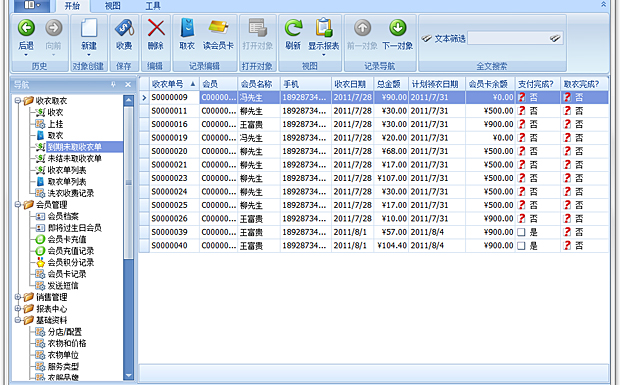Expand the 报表中心 tree folder

click(x=17, y=308)
